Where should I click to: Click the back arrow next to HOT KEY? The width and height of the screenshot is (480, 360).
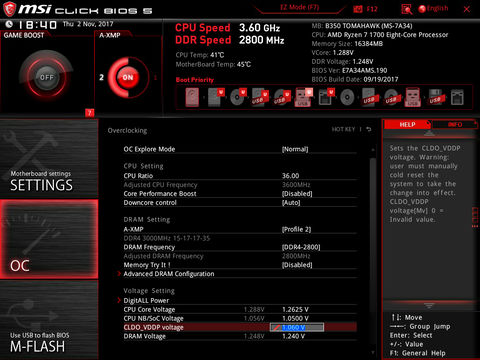[x=369, y=129]
